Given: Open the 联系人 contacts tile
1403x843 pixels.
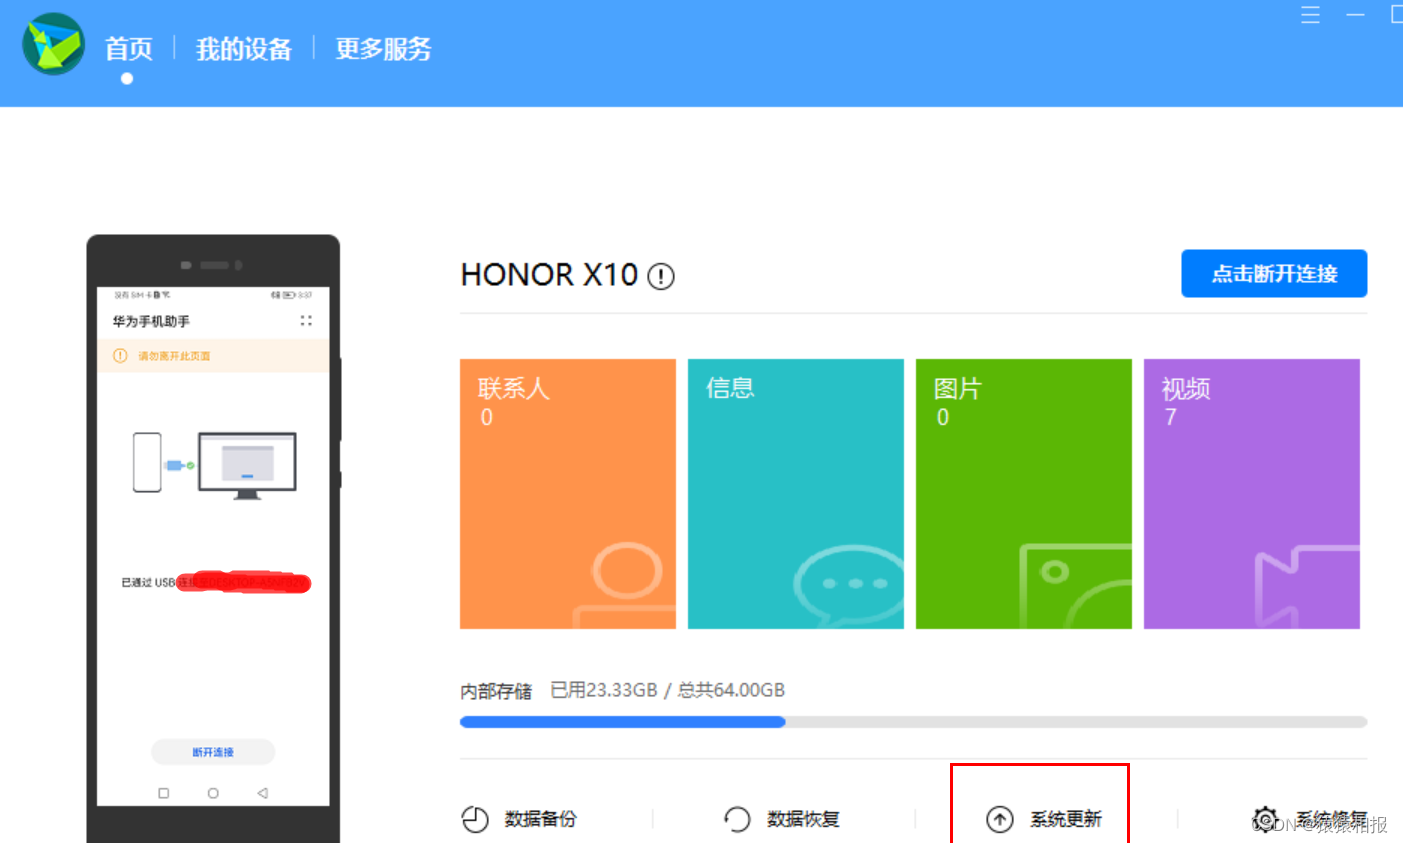Looking at the screenshot, I should click(568, 494).
